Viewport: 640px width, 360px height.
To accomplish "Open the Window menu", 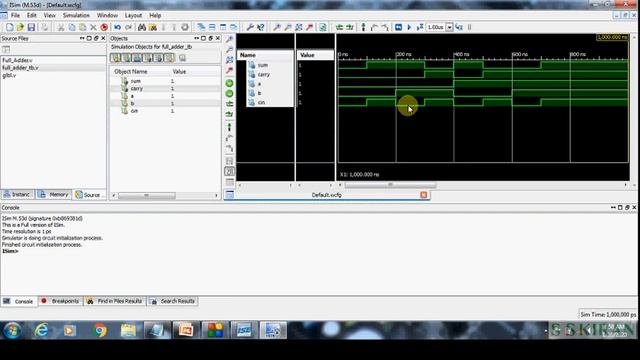I will [x=107, y=16].
